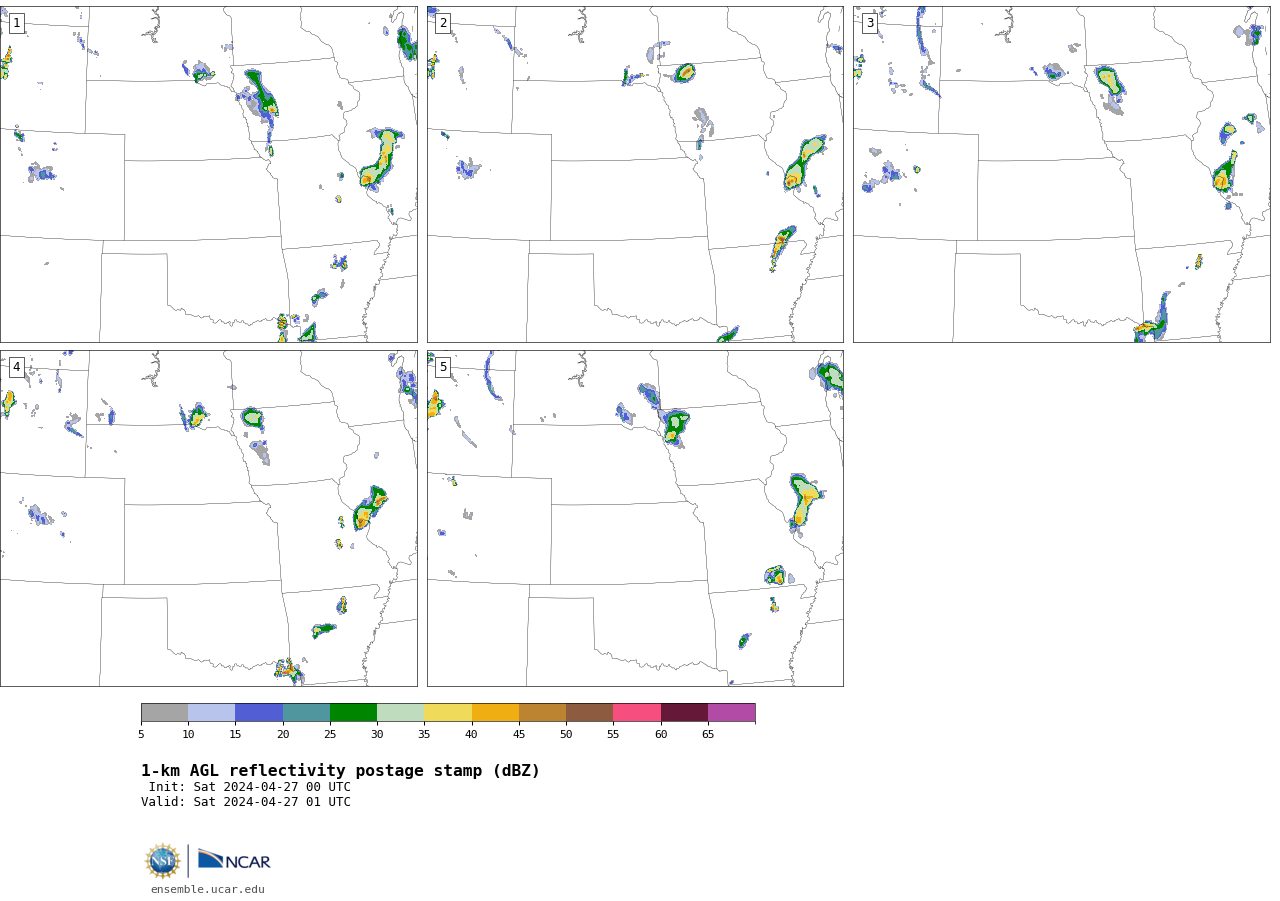Click the yellow 35-40 dBZ swatch
The width and height of the screenshot is (1280, 901).
click(x=448, y=712)
